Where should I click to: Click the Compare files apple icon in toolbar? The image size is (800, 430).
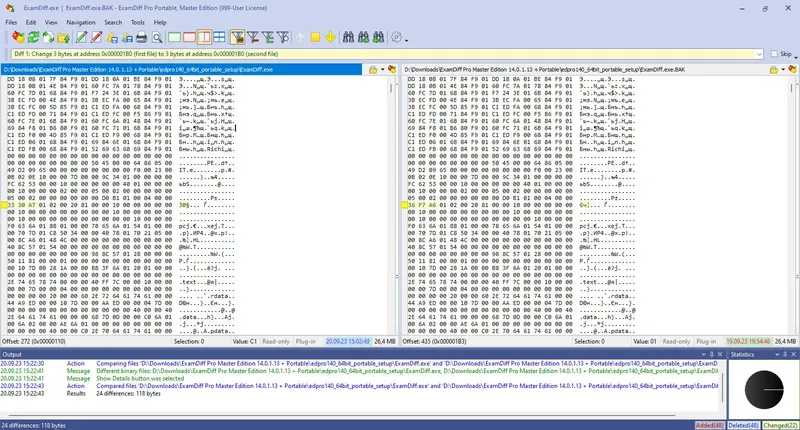pos(18,37)
